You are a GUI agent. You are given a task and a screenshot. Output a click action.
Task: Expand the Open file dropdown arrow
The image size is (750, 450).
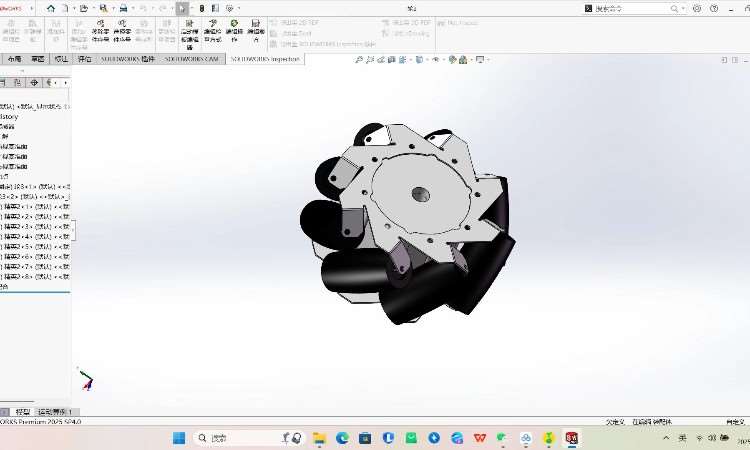click(93, 8)
